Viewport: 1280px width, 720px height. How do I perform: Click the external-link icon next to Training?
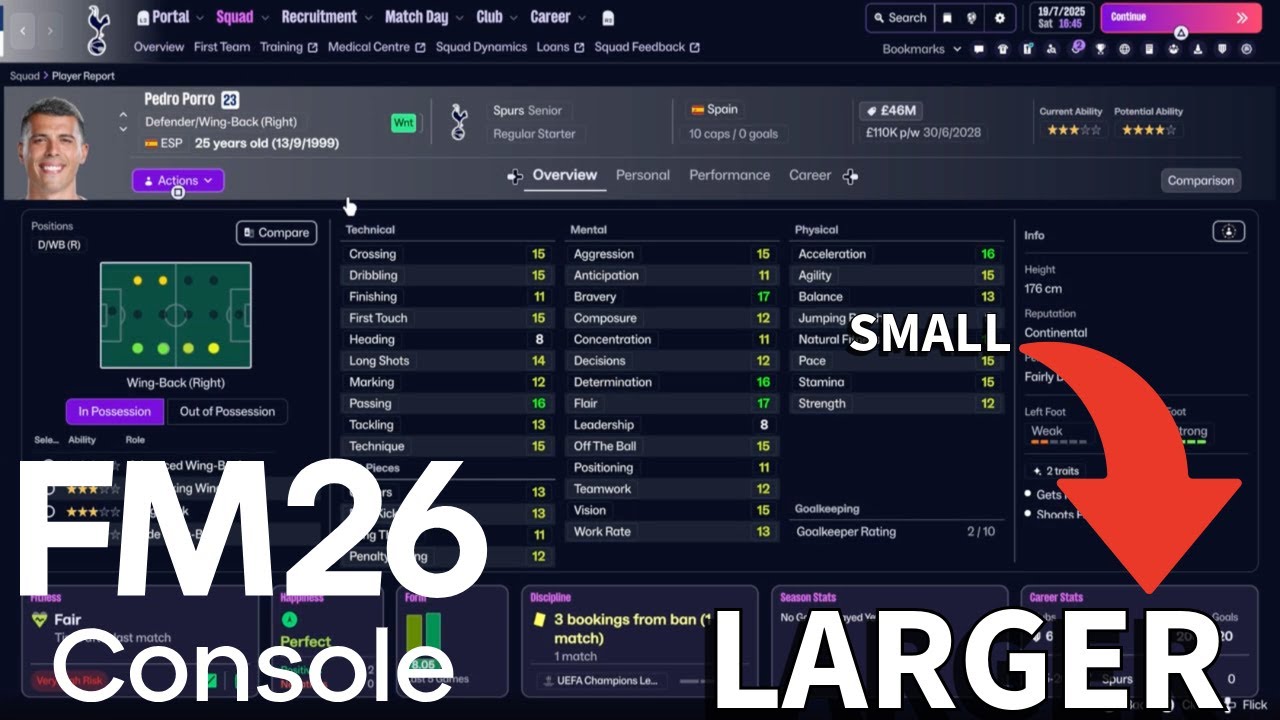[313, 48]
